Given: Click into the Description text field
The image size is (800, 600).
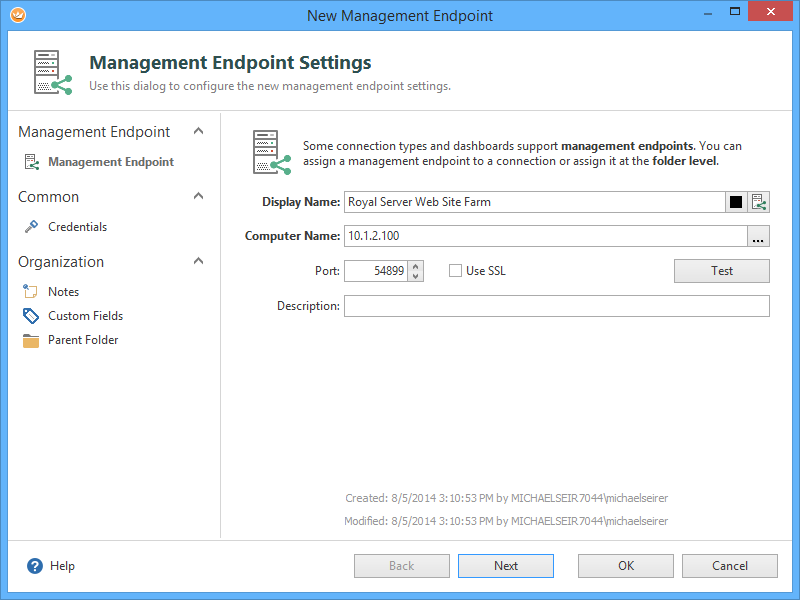Looking at the screenshot, I should point(556,306).
